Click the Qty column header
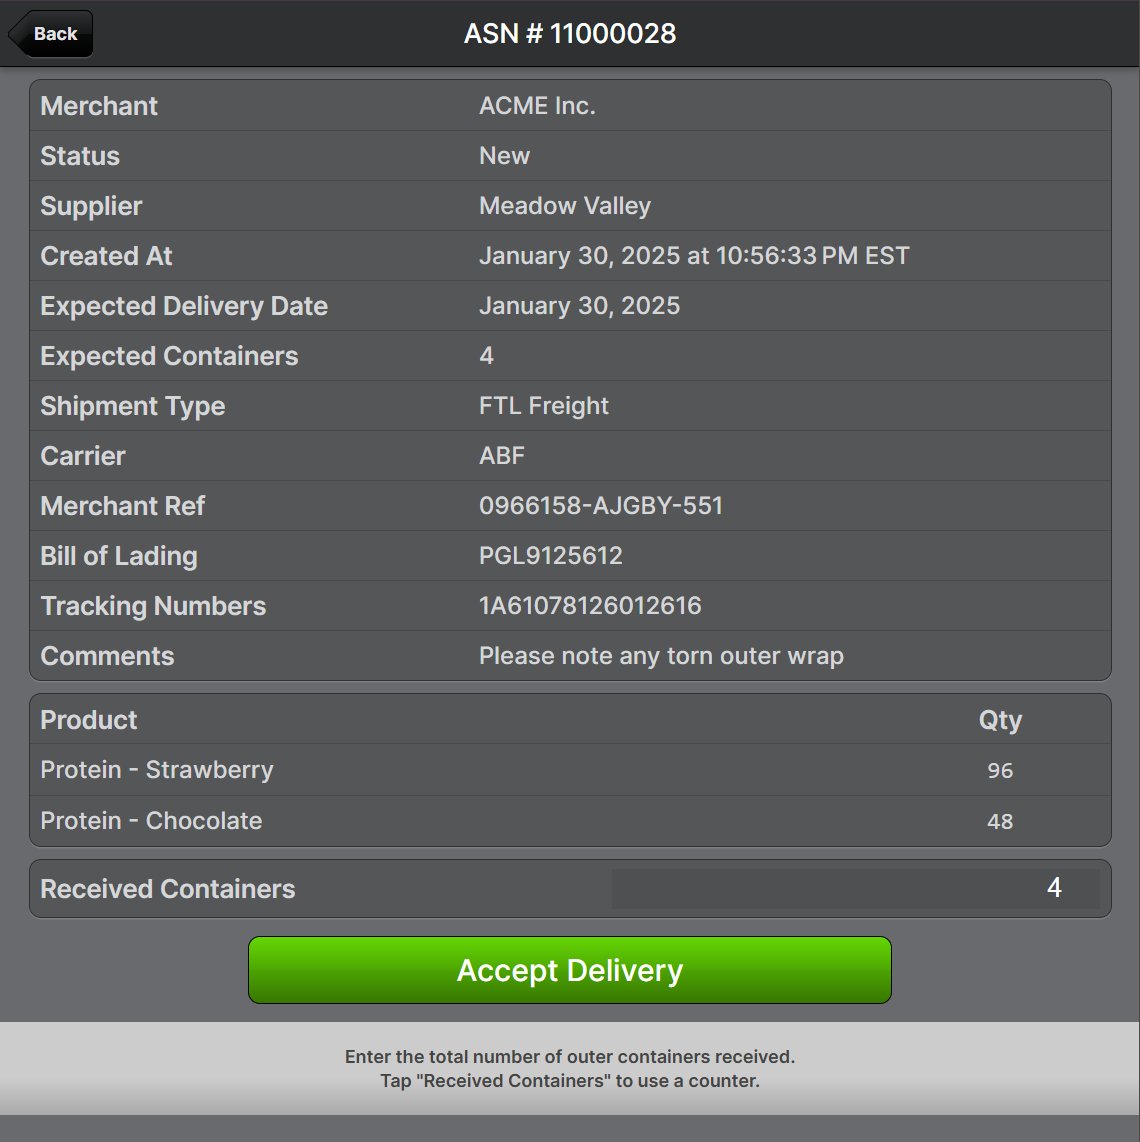 click(x=1000, y=720)
